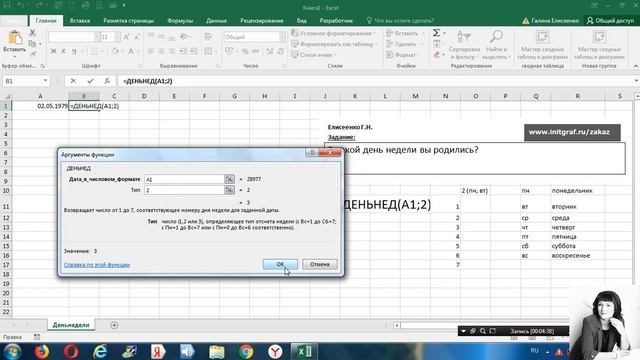Select the Деньнедели sheet tab
This screenshot has height=360, width=640.
click(71, 325)
